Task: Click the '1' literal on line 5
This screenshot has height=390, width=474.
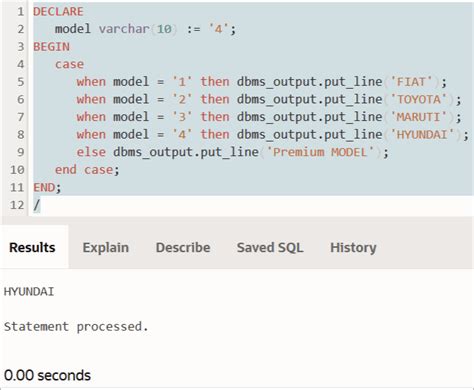Action: tap(182, 82)
